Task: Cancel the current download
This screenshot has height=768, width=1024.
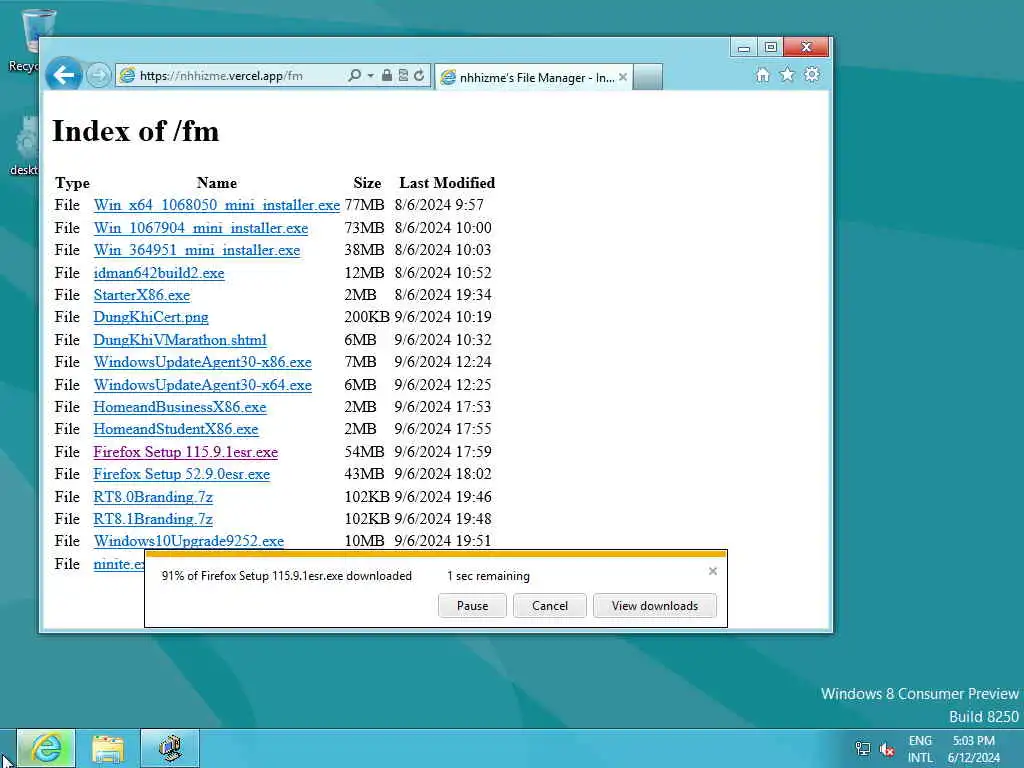Action: pyautogui.click(x=550, y=606)
